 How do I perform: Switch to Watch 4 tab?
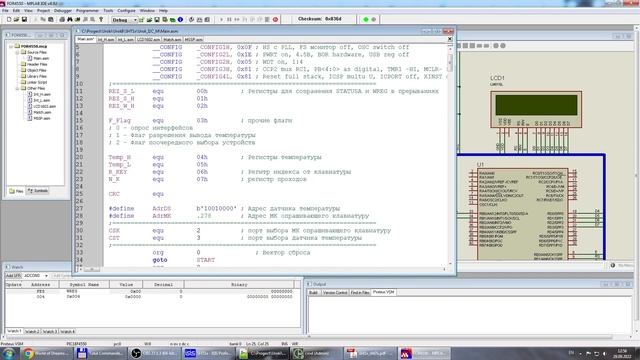[x=67, y=331]
